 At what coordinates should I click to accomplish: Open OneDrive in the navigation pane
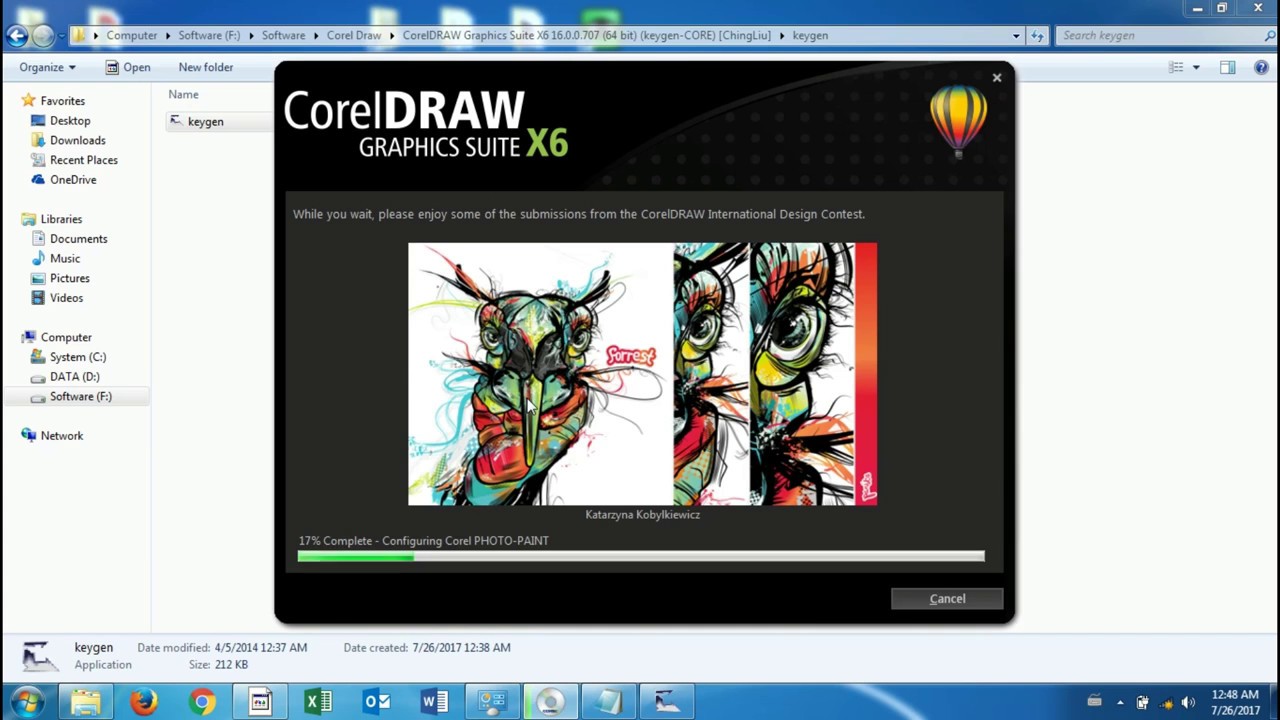click(73, 180)
